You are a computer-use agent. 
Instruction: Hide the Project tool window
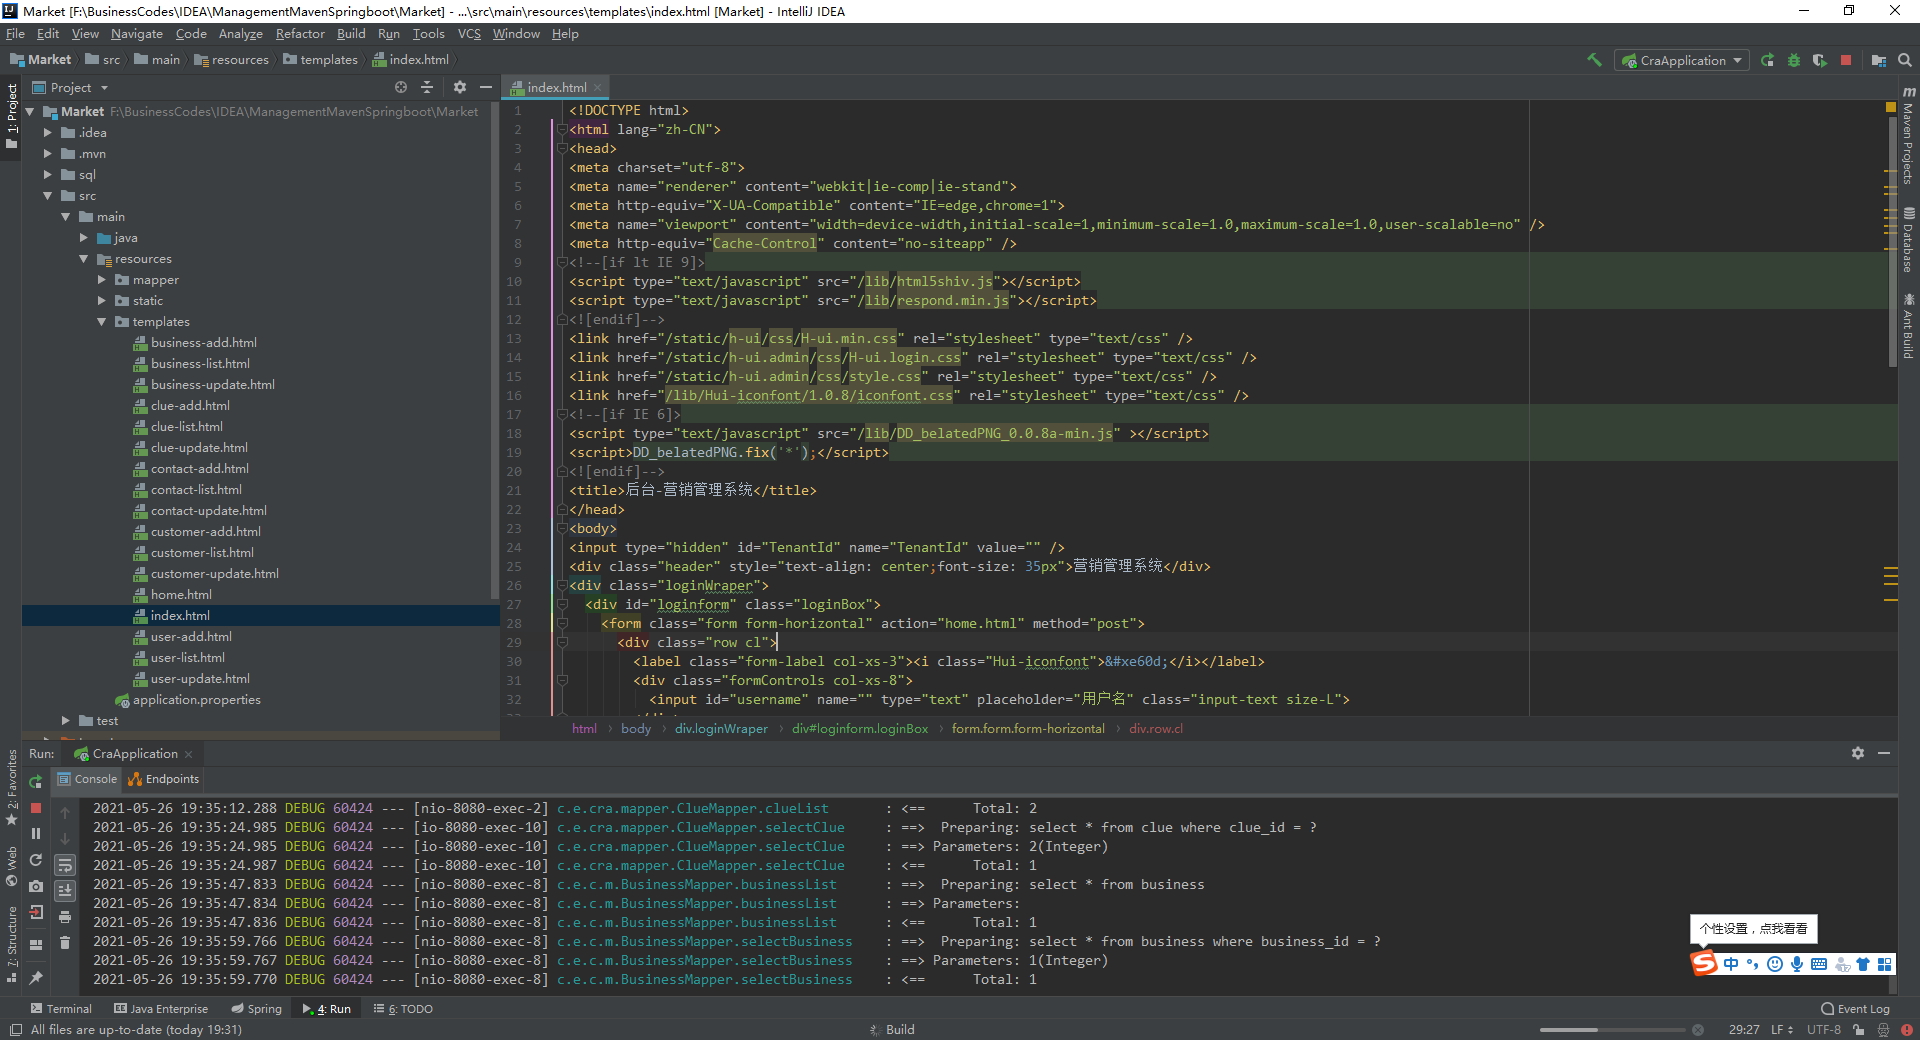click(486, 87)
